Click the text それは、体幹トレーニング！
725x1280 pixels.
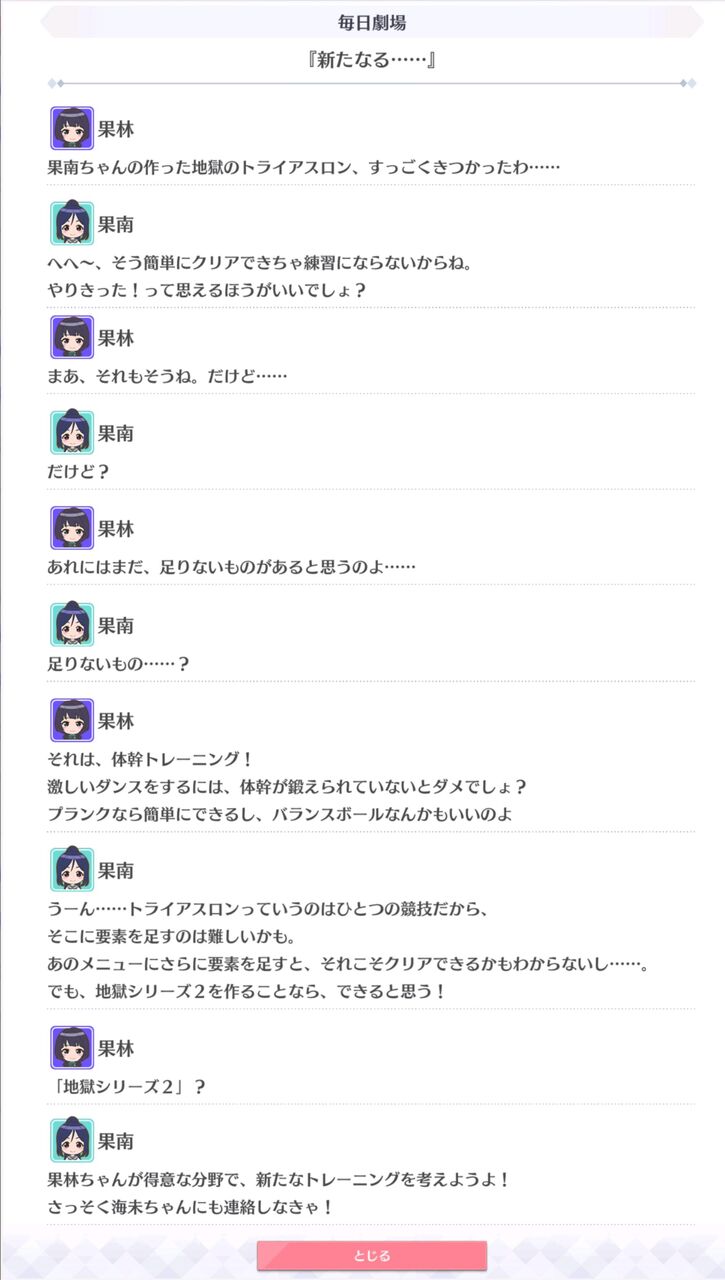pos(151,759)
